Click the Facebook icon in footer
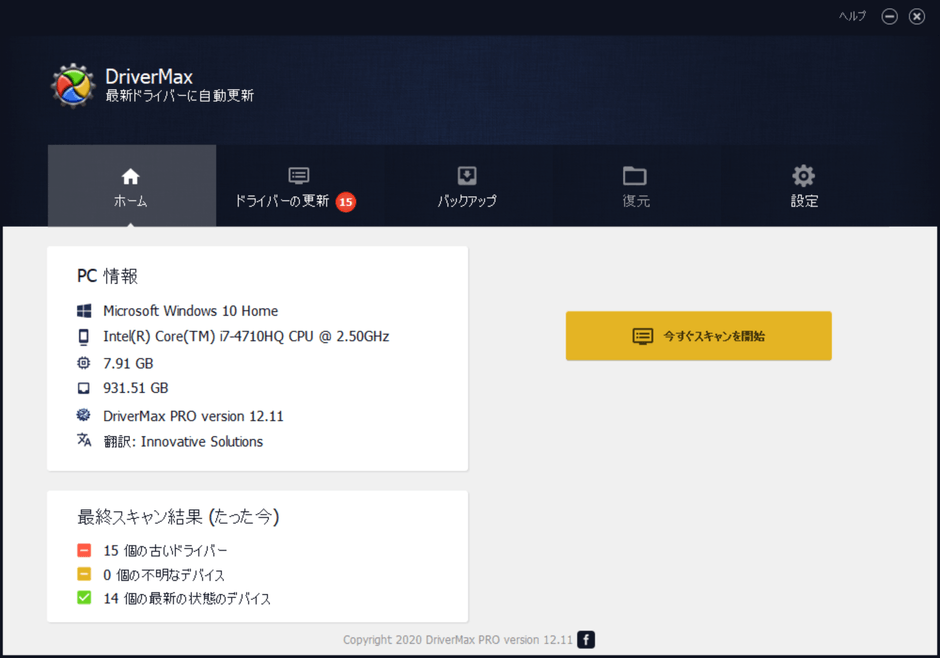The image size is (940, 658). 586,639
